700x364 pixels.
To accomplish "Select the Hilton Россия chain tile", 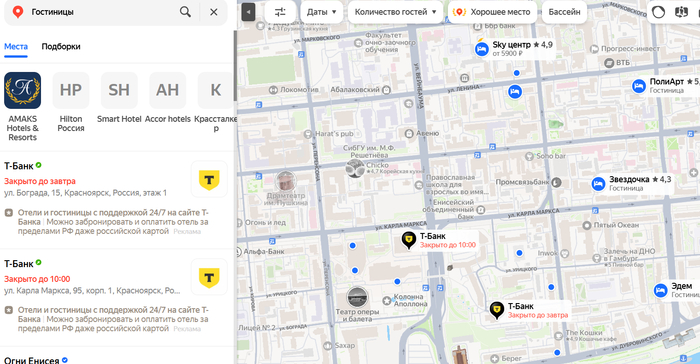I will (x=71, y=103).
